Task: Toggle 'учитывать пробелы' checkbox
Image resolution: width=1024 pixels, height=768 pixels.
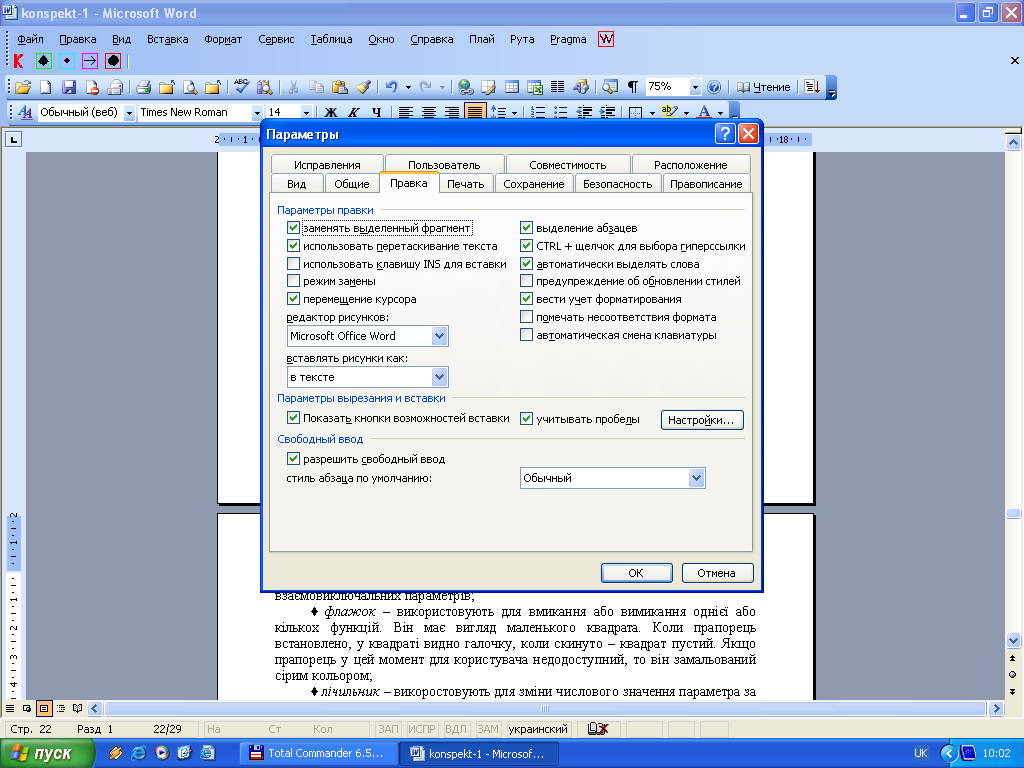Action: pos(526,419)
